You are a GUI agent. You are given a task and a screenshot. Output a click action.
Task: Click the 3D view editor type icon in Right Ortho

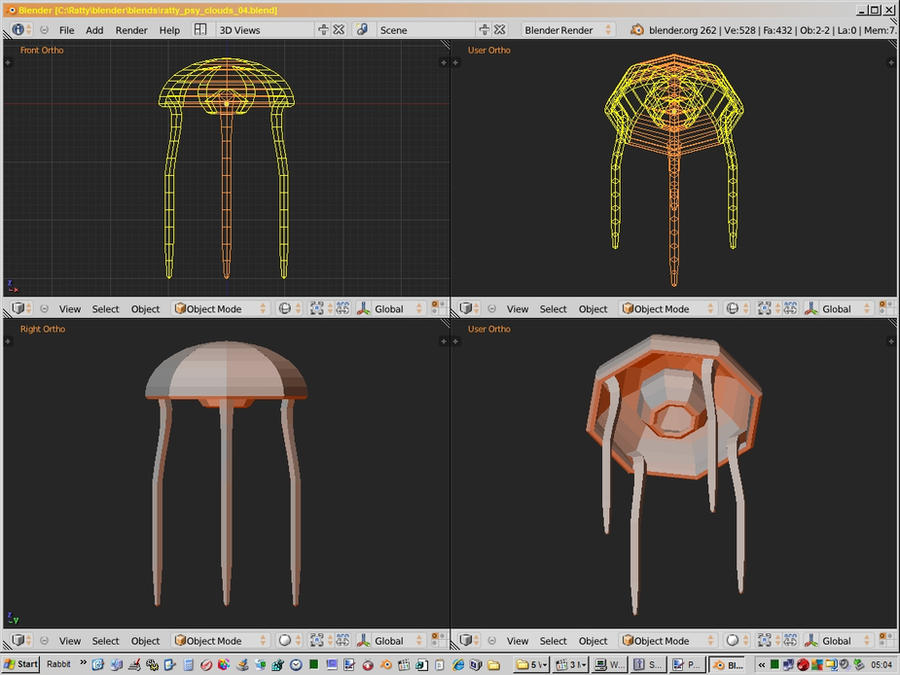tap(19, 641)
